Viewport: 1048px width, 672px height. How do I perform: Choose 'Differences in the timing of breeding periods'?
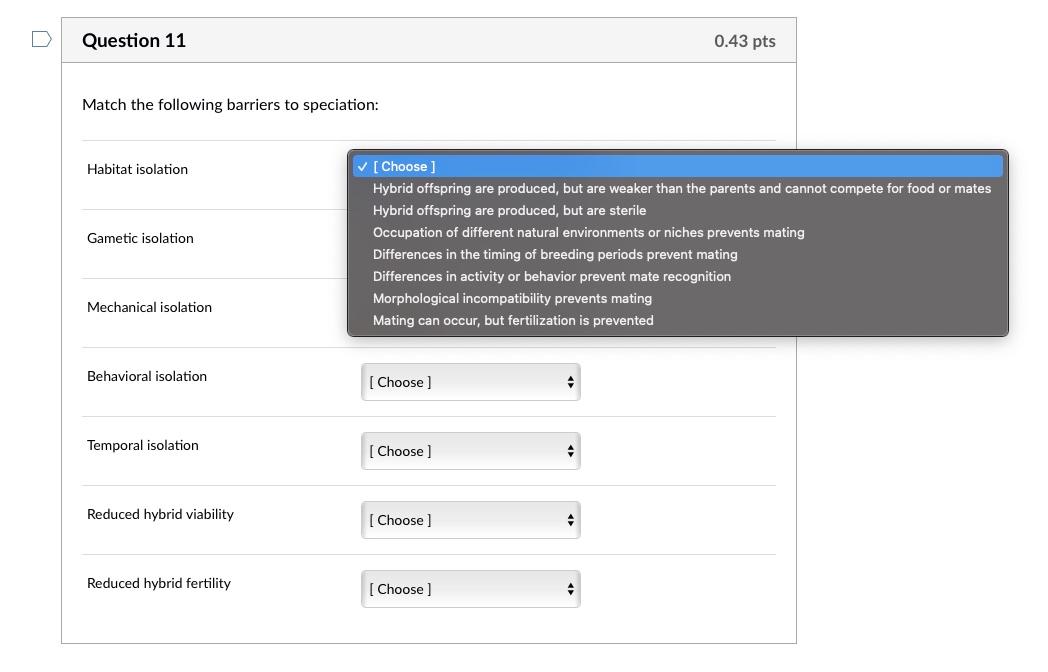pyautogui.click(x=678, y=255)
